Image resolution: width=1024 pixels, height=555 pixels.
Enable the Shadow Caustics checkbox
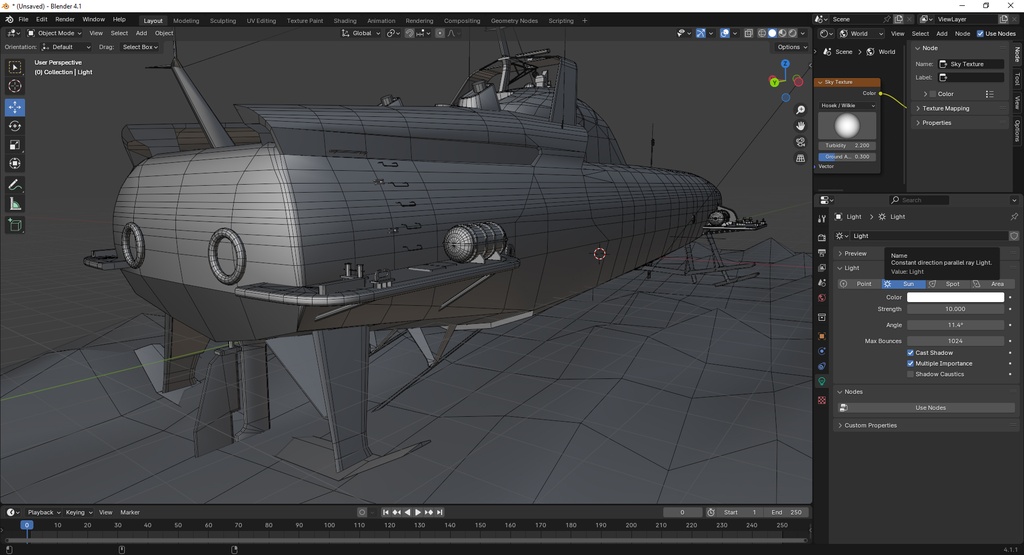point(910,374)
